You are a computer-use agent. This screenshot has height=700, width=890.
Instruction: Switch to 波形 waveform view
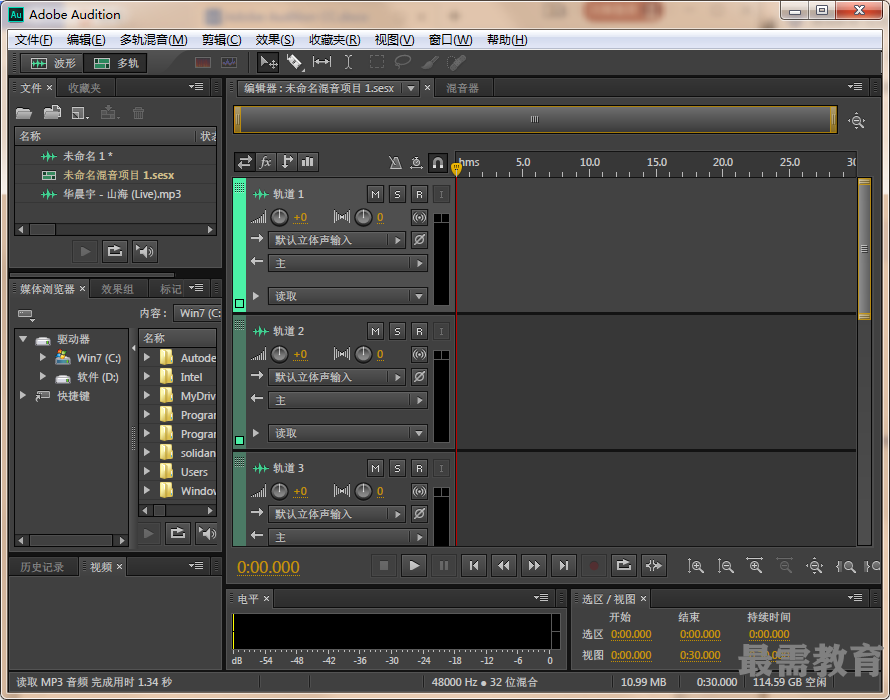click(52, 63)
